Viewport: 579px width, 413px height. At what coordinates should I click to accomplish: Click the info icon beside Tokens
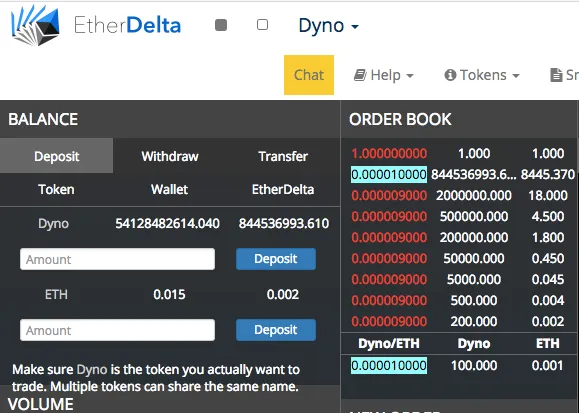pos(450,75)
